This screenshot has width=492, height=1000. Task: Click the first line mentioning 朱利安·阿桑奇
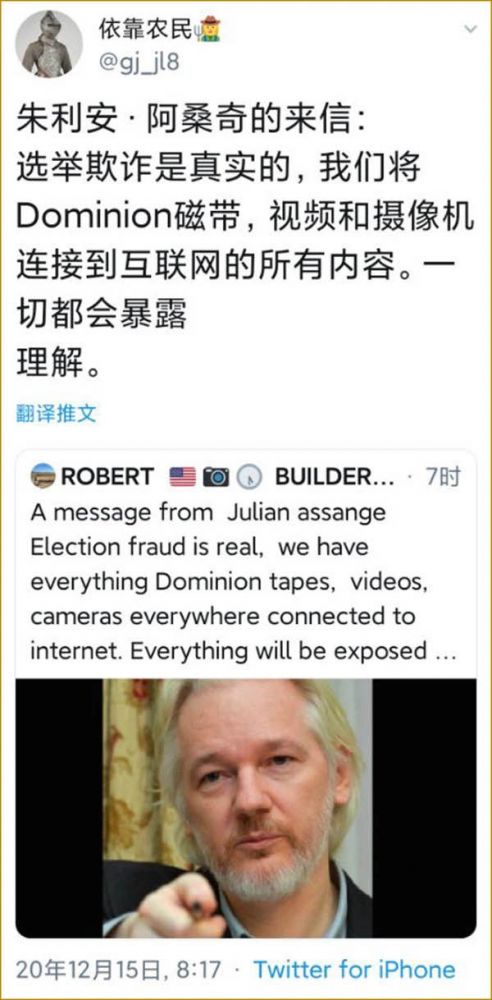(x=192, y=120)
